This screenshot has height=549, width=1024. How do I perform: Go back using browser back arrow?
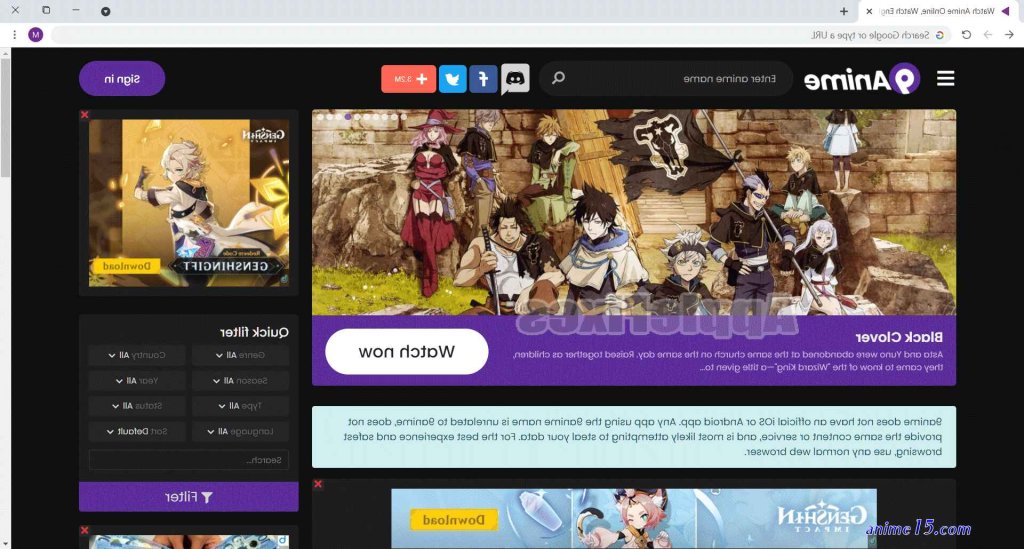click(1009, 35)
